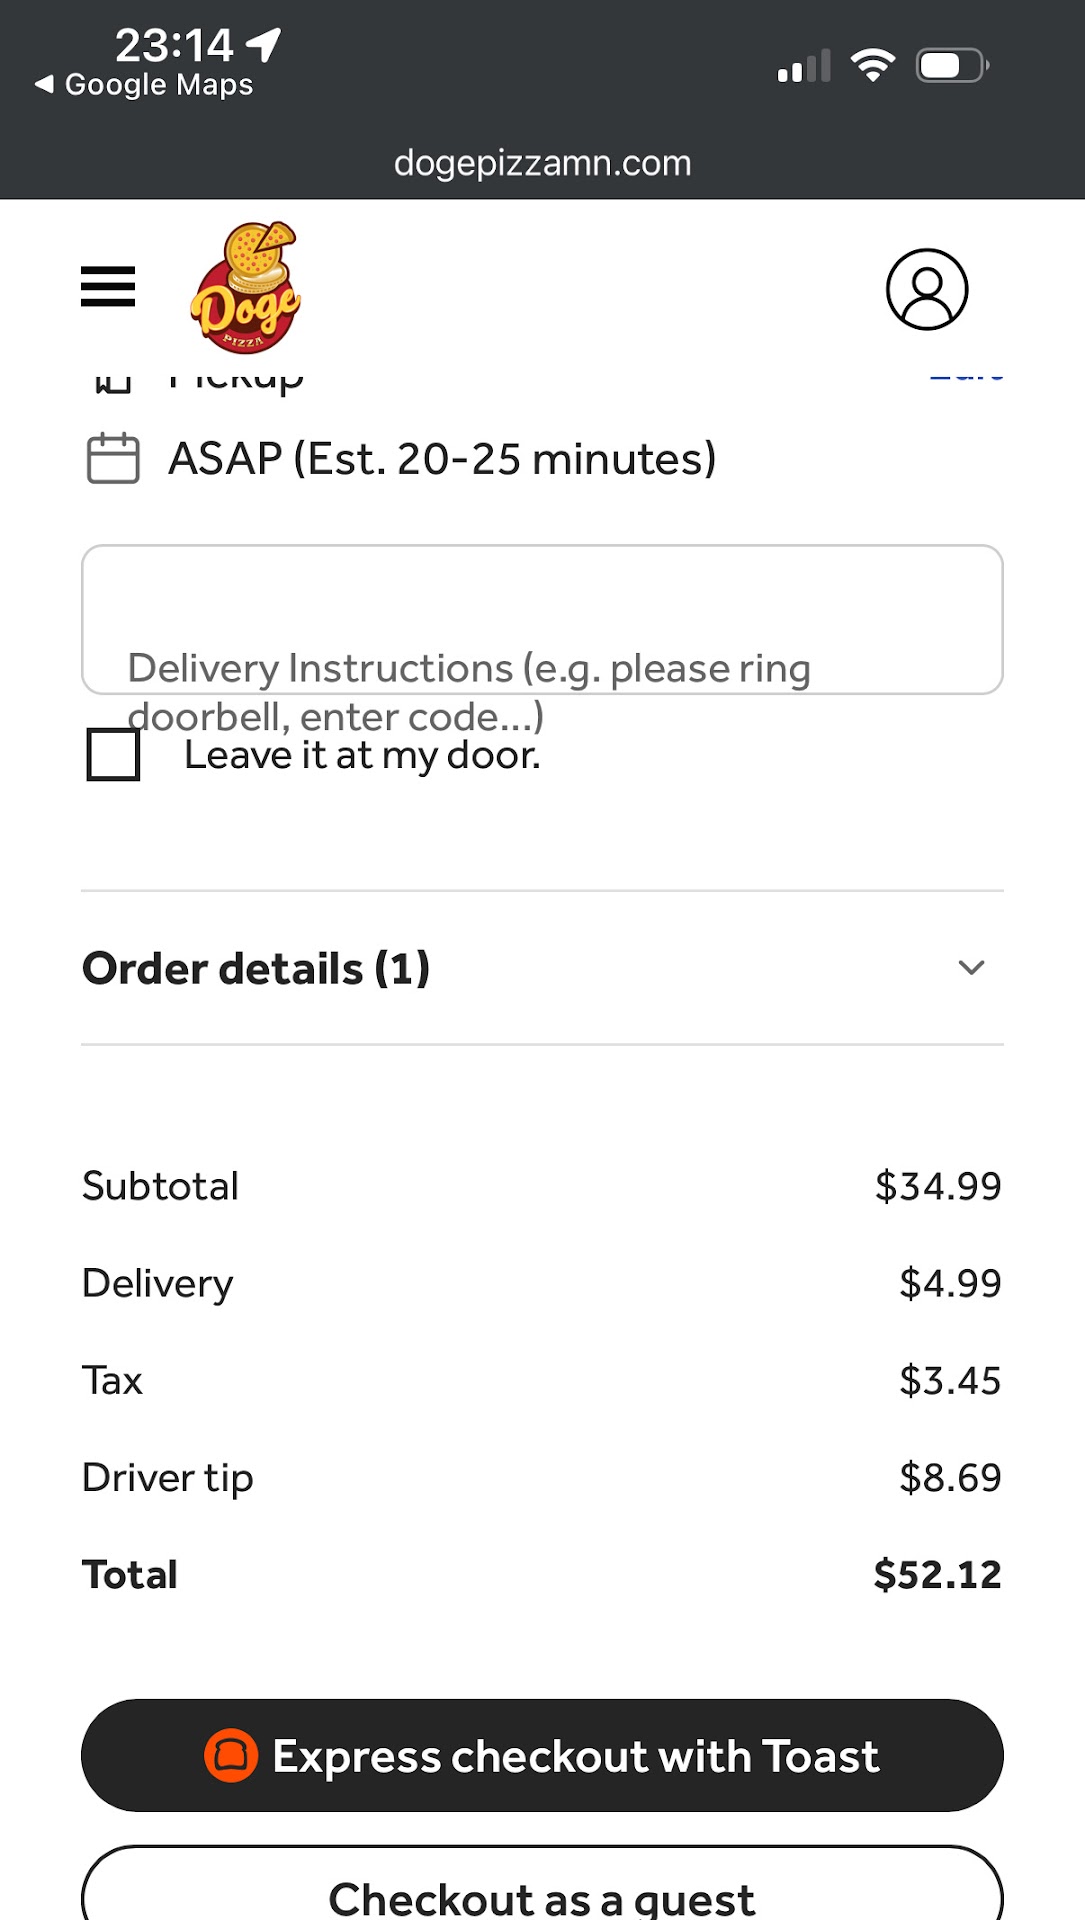Open the user account profile icon
Image resolution: width=1085 pixels, height=1920 pixels.
click(x=927, y=290)
